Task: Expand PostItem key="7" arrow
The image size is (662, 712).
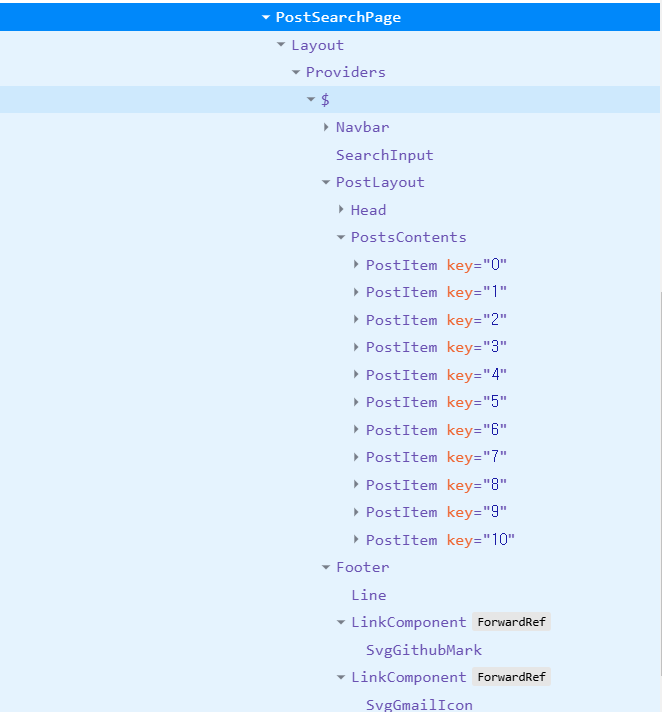Action: point(356,457)
